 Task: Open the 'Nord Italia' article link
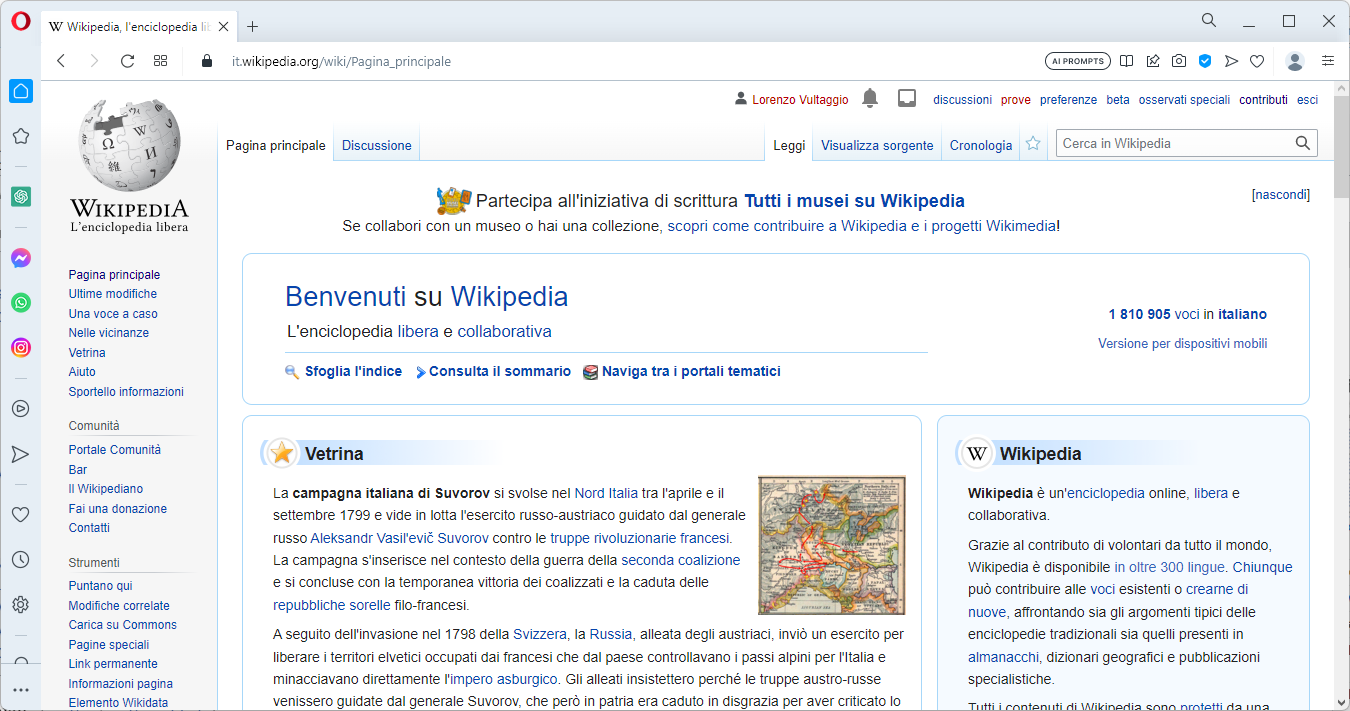(x=606, y=493)
